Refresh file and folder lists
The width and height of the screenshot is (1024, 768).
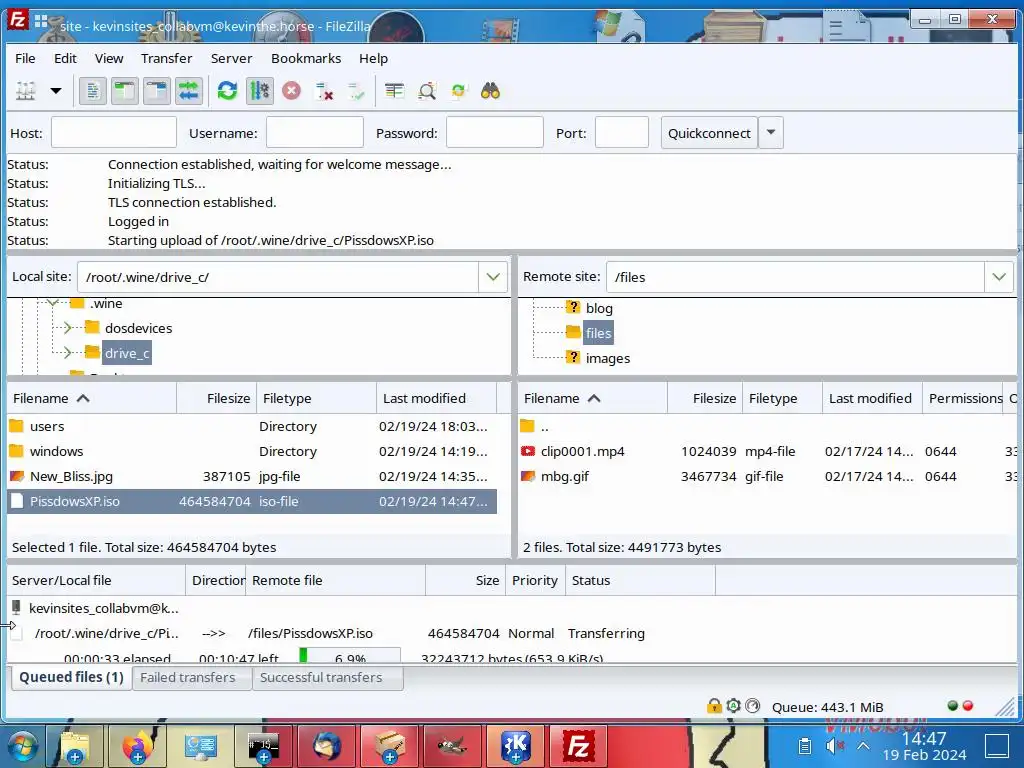tap(227, 91)
